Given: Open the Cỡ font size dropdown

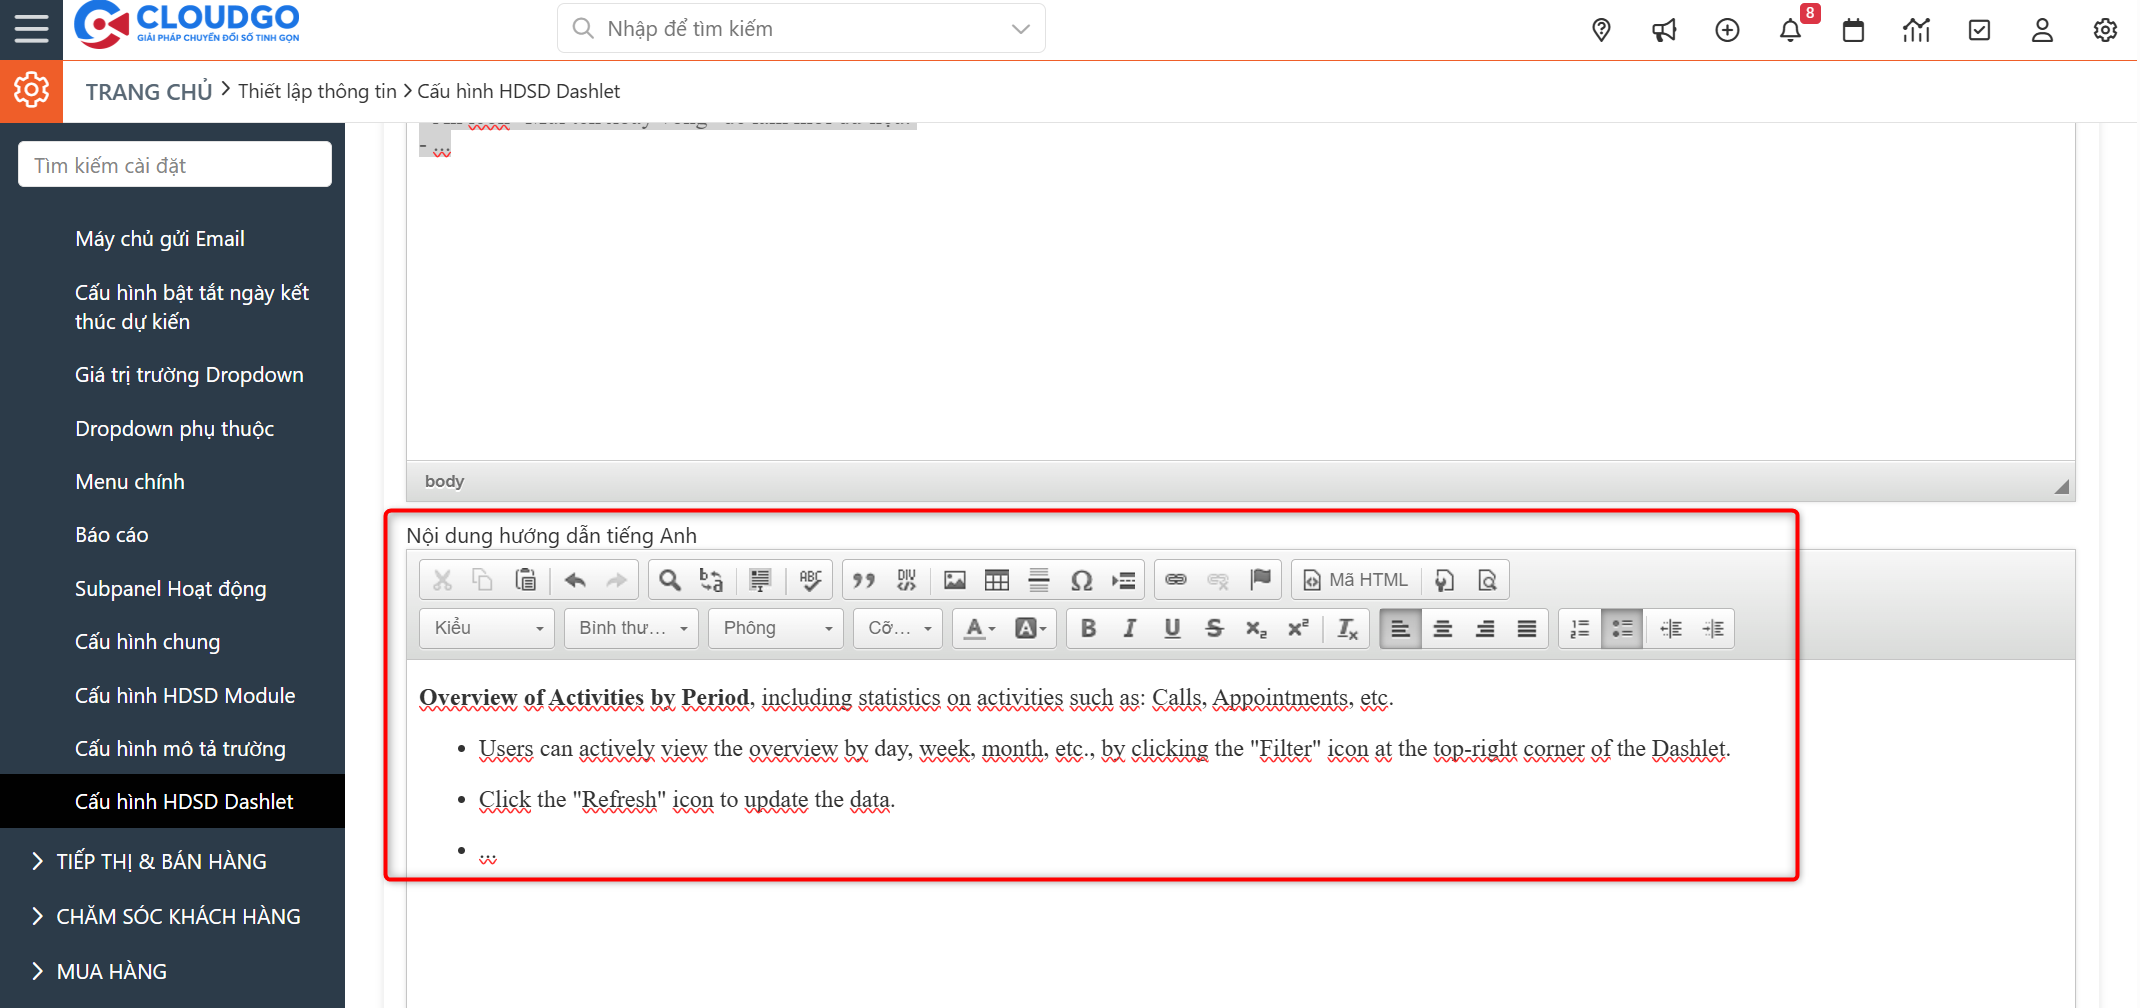Looking at the screenshot, I should (x=898, y=628).
